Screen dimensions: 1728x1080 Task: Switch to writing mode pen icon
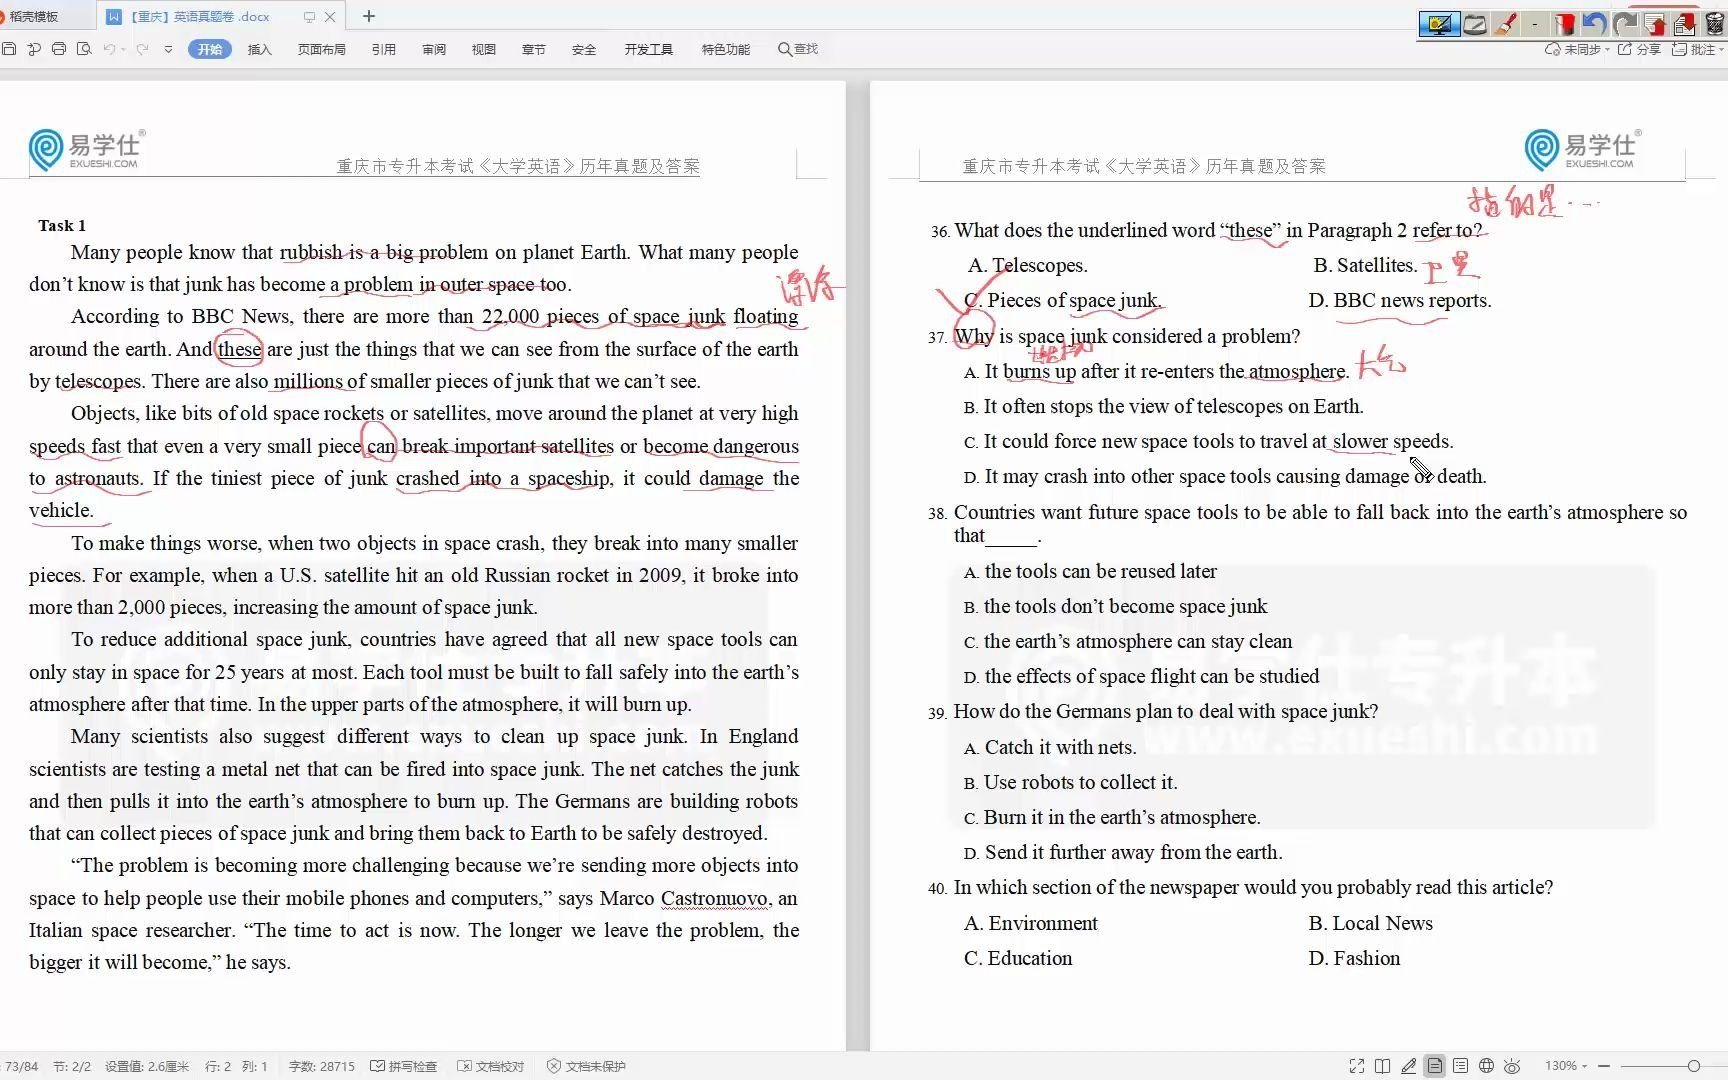(x=1408, y=1066)
